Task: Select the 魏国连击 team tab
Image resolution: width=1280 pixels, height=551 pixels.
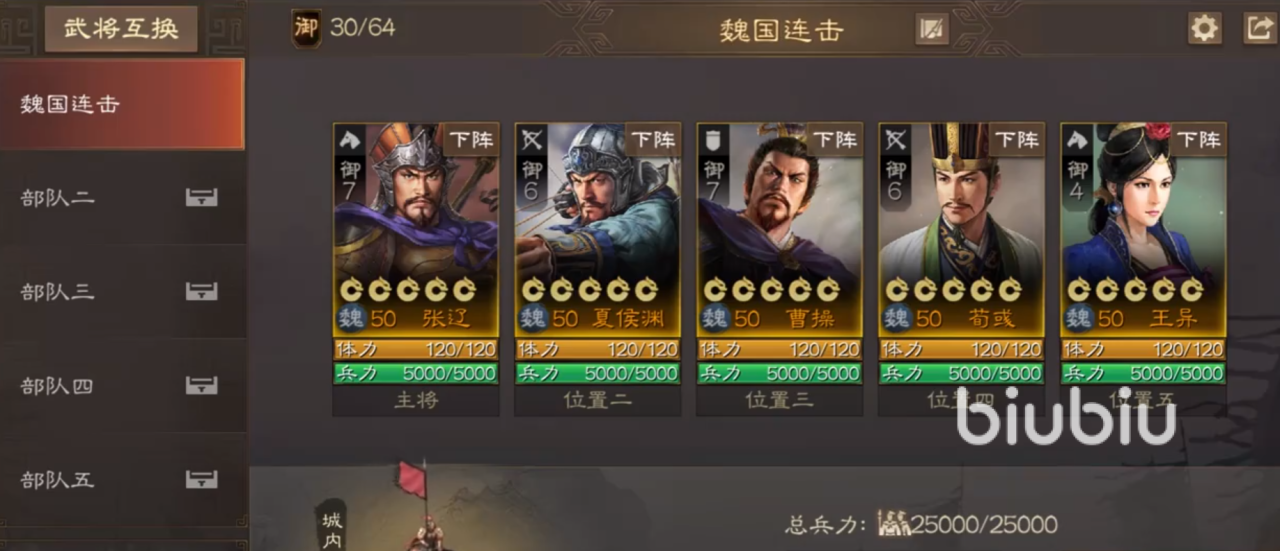Action: (122, 104)
